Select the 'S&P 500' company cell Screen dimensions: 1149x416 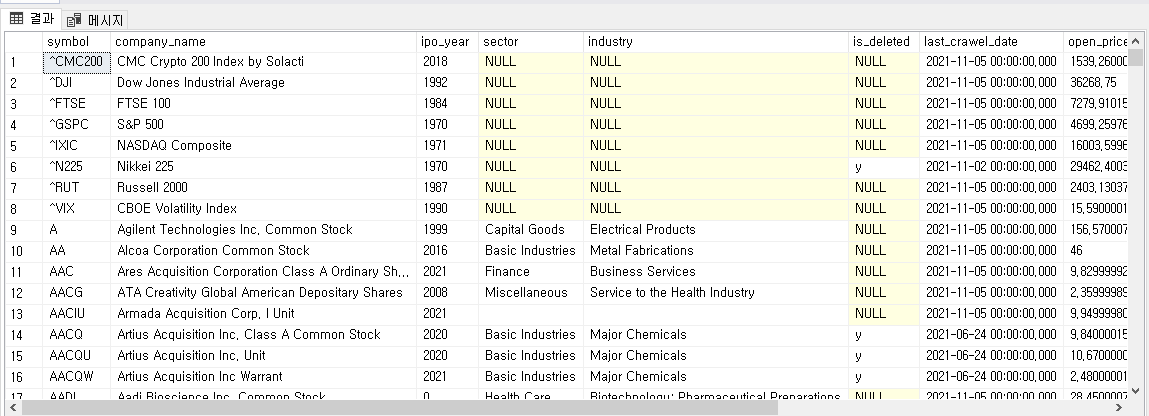264,125
